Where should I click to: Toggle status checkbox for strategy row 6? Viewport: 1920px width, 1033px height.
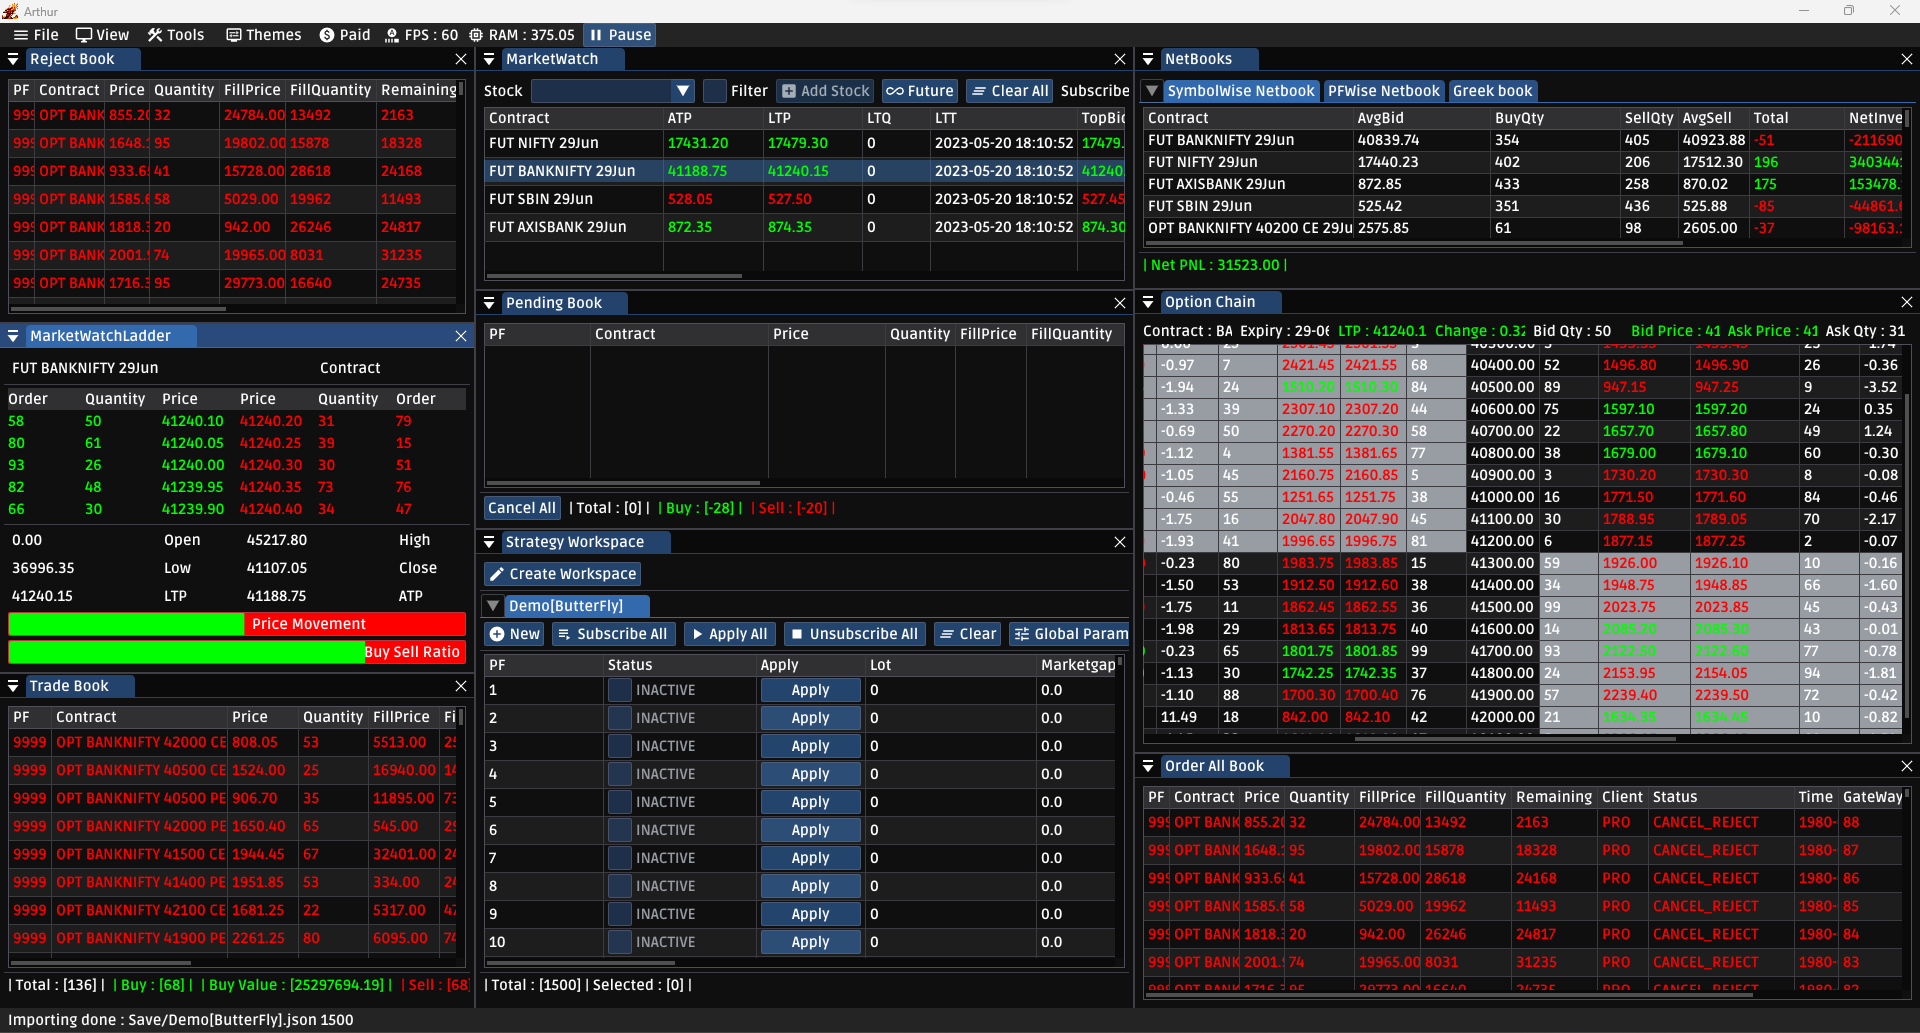pos(620,830)
